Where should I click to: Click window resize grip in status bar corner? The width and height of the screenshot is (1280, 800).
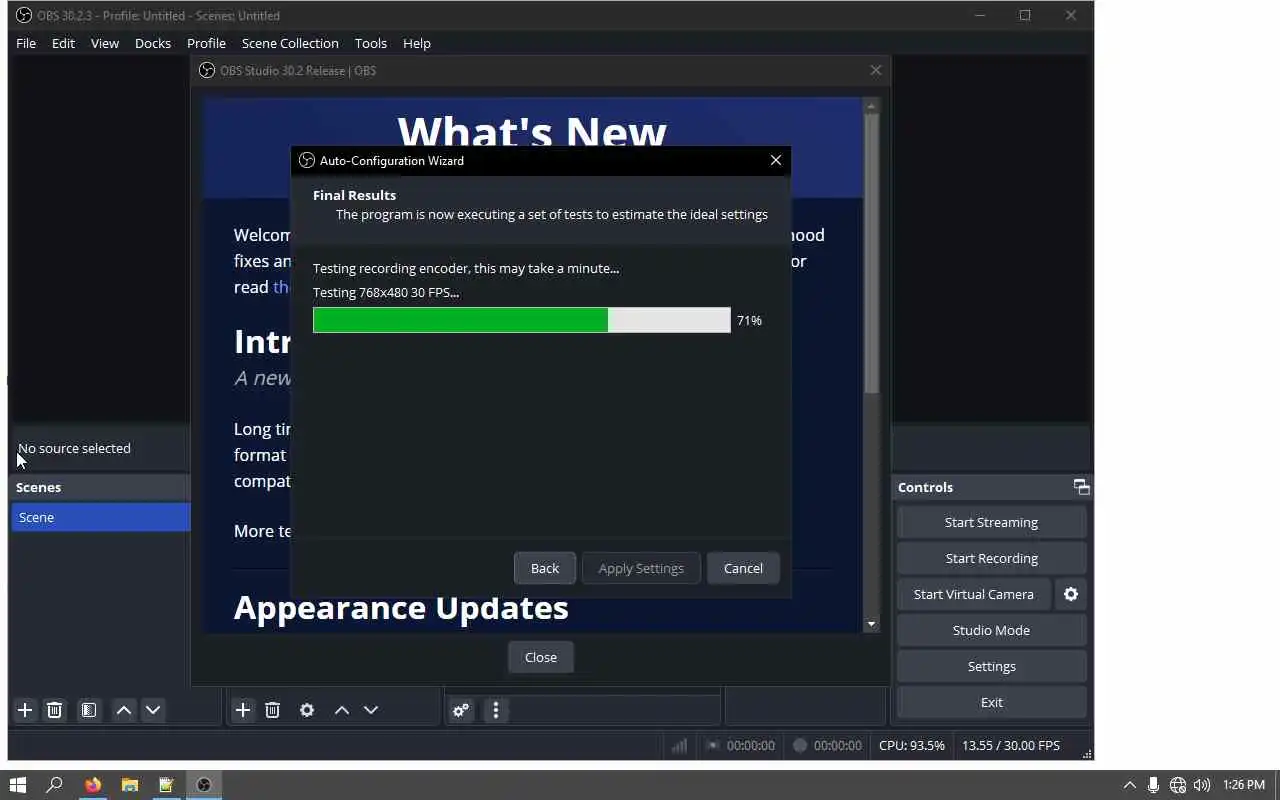(1087, 754)
